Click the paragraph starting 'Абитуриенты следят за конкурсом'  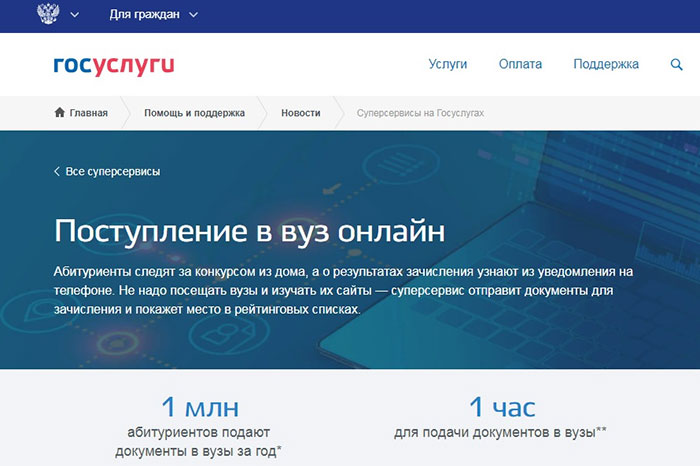[x=343, y=290]
